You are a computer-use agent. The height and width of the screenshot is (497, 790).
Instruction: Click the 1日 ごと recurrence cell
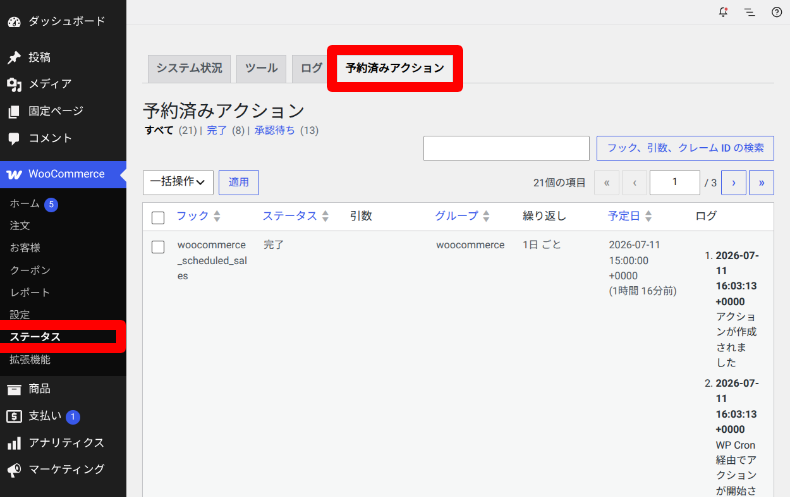click(x=542, y=245)
